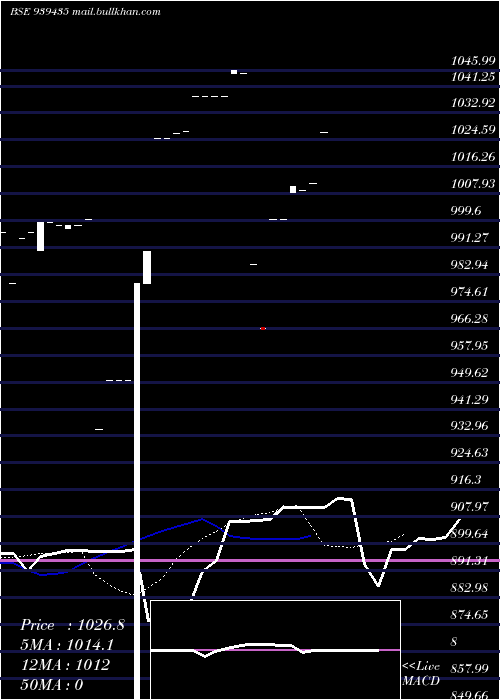The height and width of the screenshot is (700, 500).
Task: Click the 924.63 price axis label
Action: click(469, 453)
